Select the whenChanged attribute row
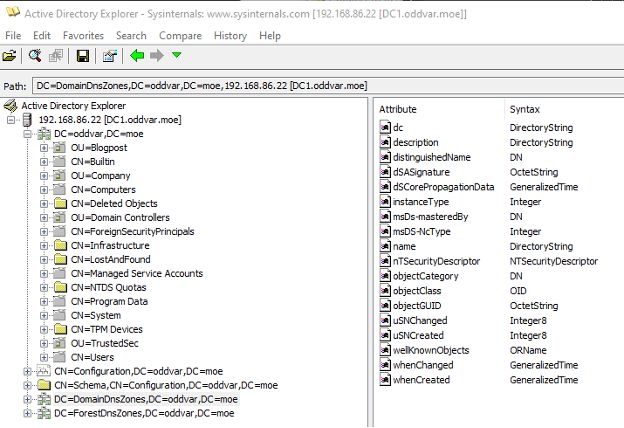The height and width of the screenshot is (428, 624). [x=423, y=365]
